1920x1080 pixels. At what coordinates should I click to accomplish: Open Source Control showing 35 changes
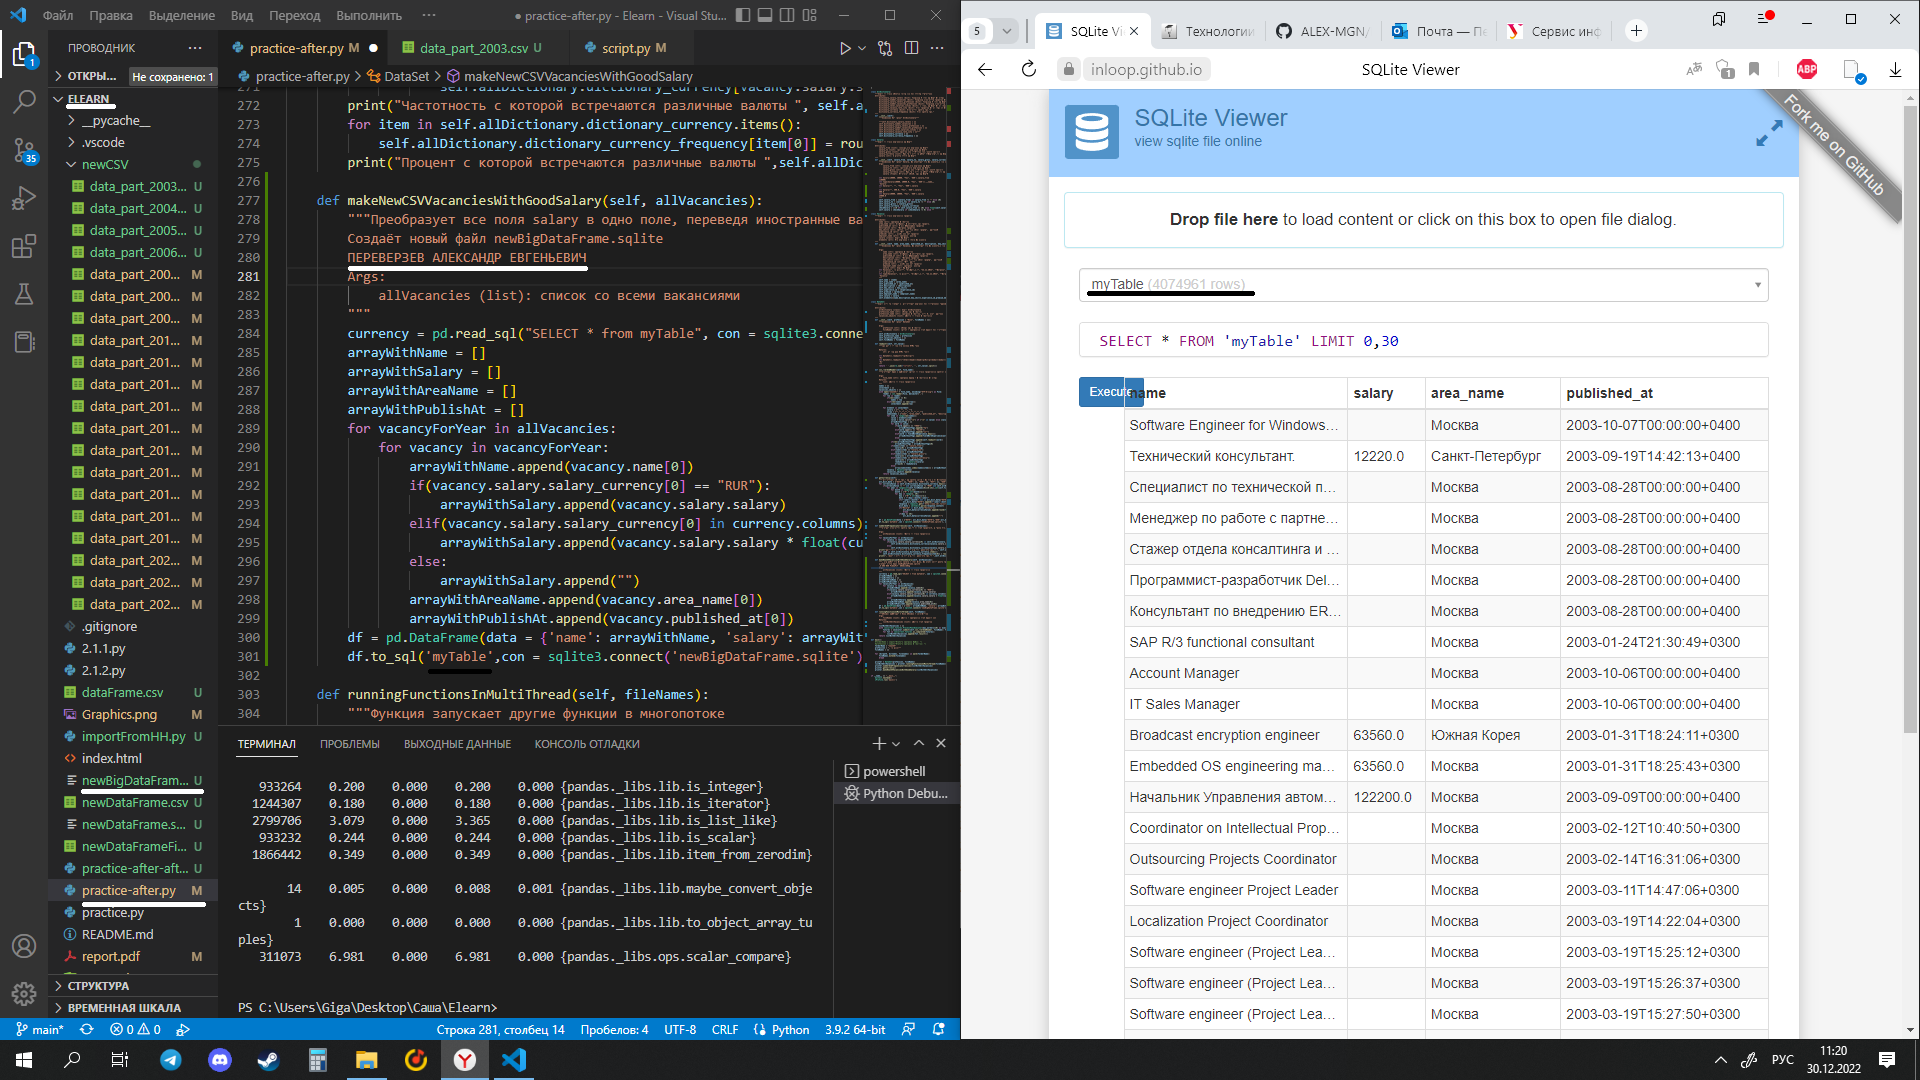tap(24, 150)
